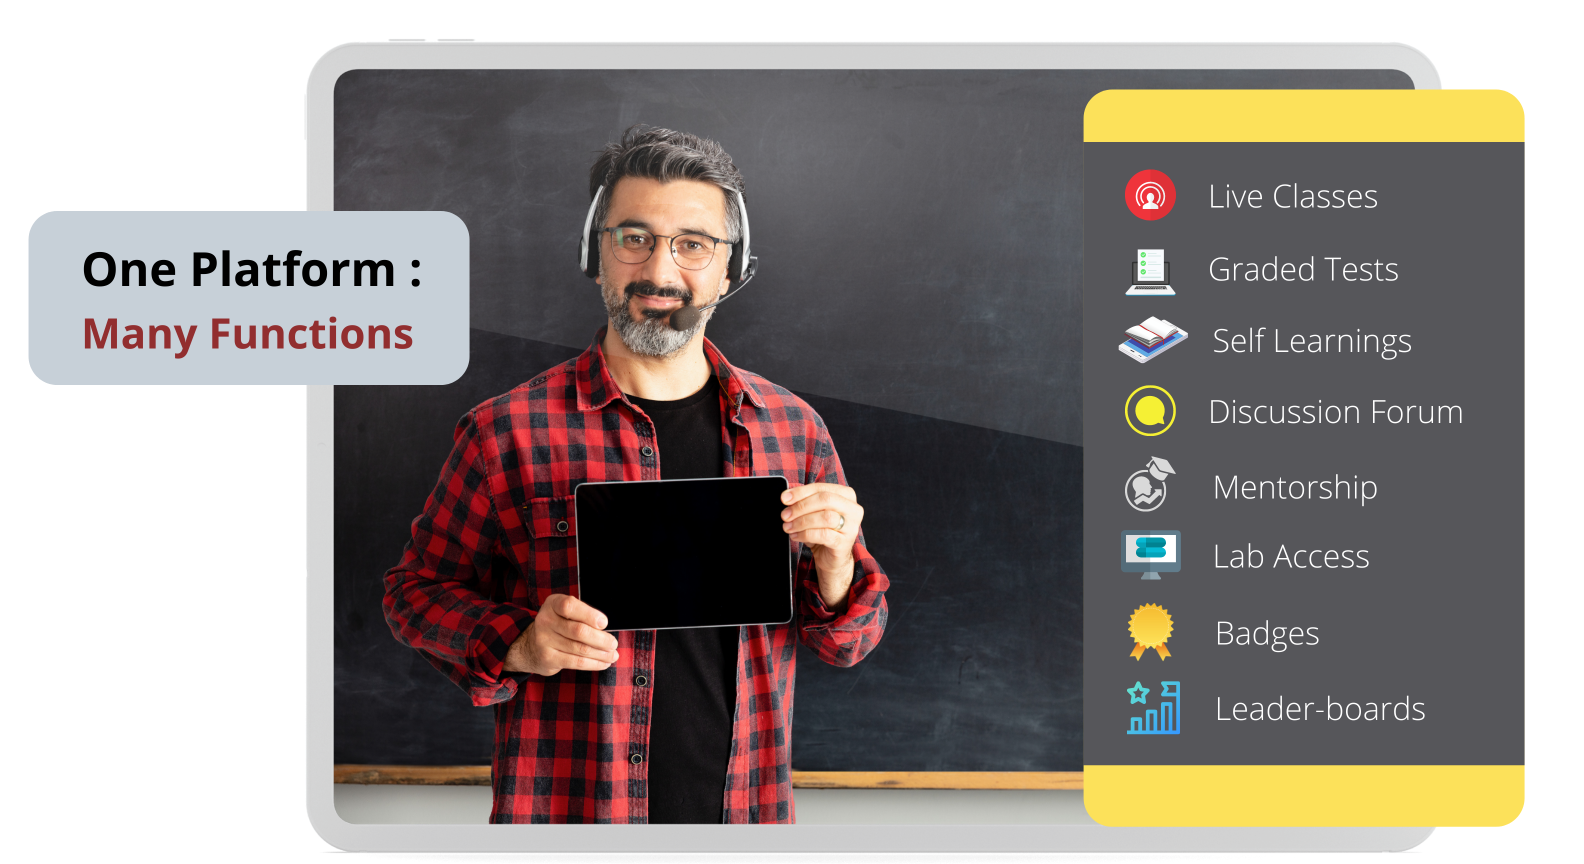Open Discussion Forum text label
This screenshot has width=1584, height=864.
click(x=1335, y=412)
